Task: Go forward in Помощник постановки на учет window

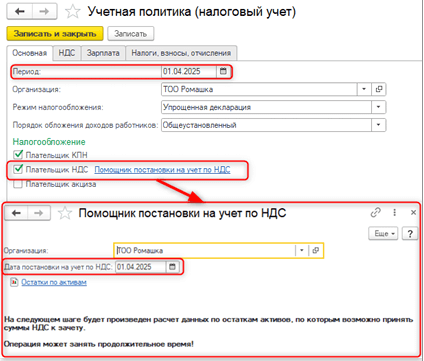Action: tap(39, 213)
